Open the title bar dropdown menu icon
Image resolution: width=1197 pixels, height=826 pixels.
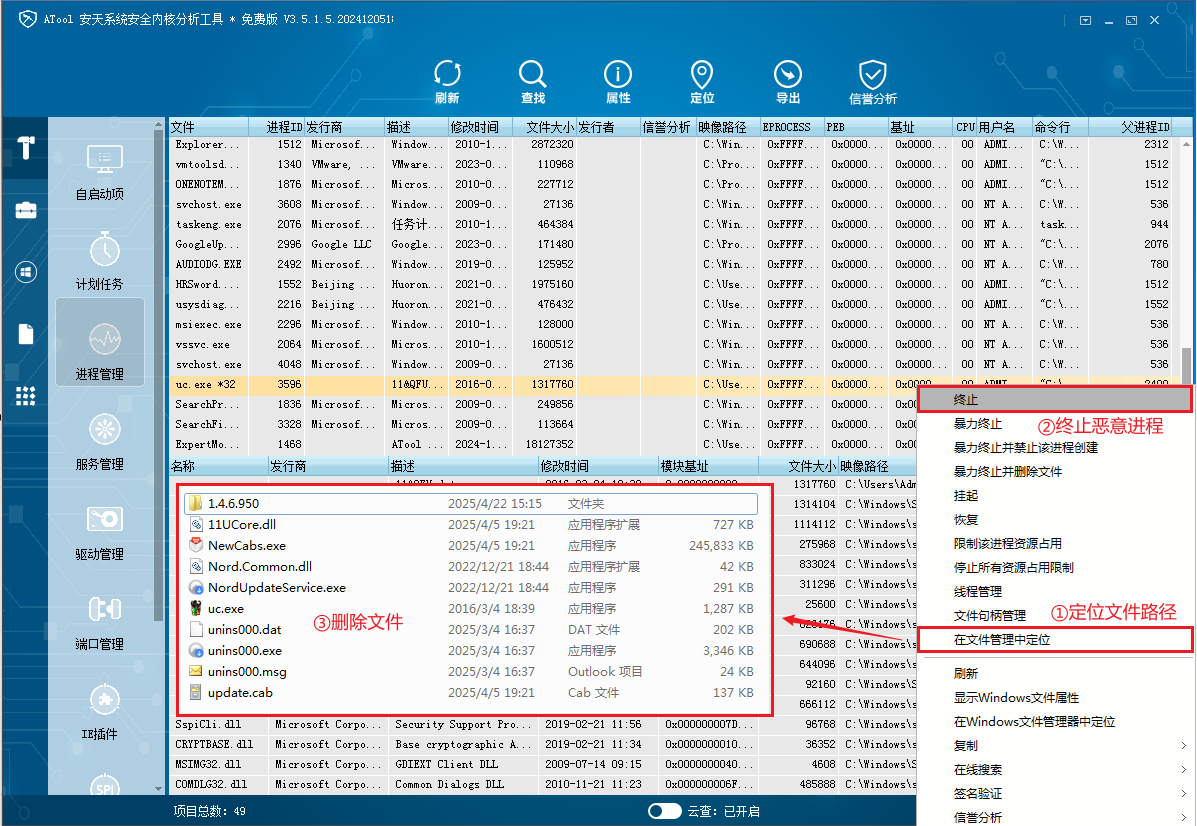coord(1086,21)
